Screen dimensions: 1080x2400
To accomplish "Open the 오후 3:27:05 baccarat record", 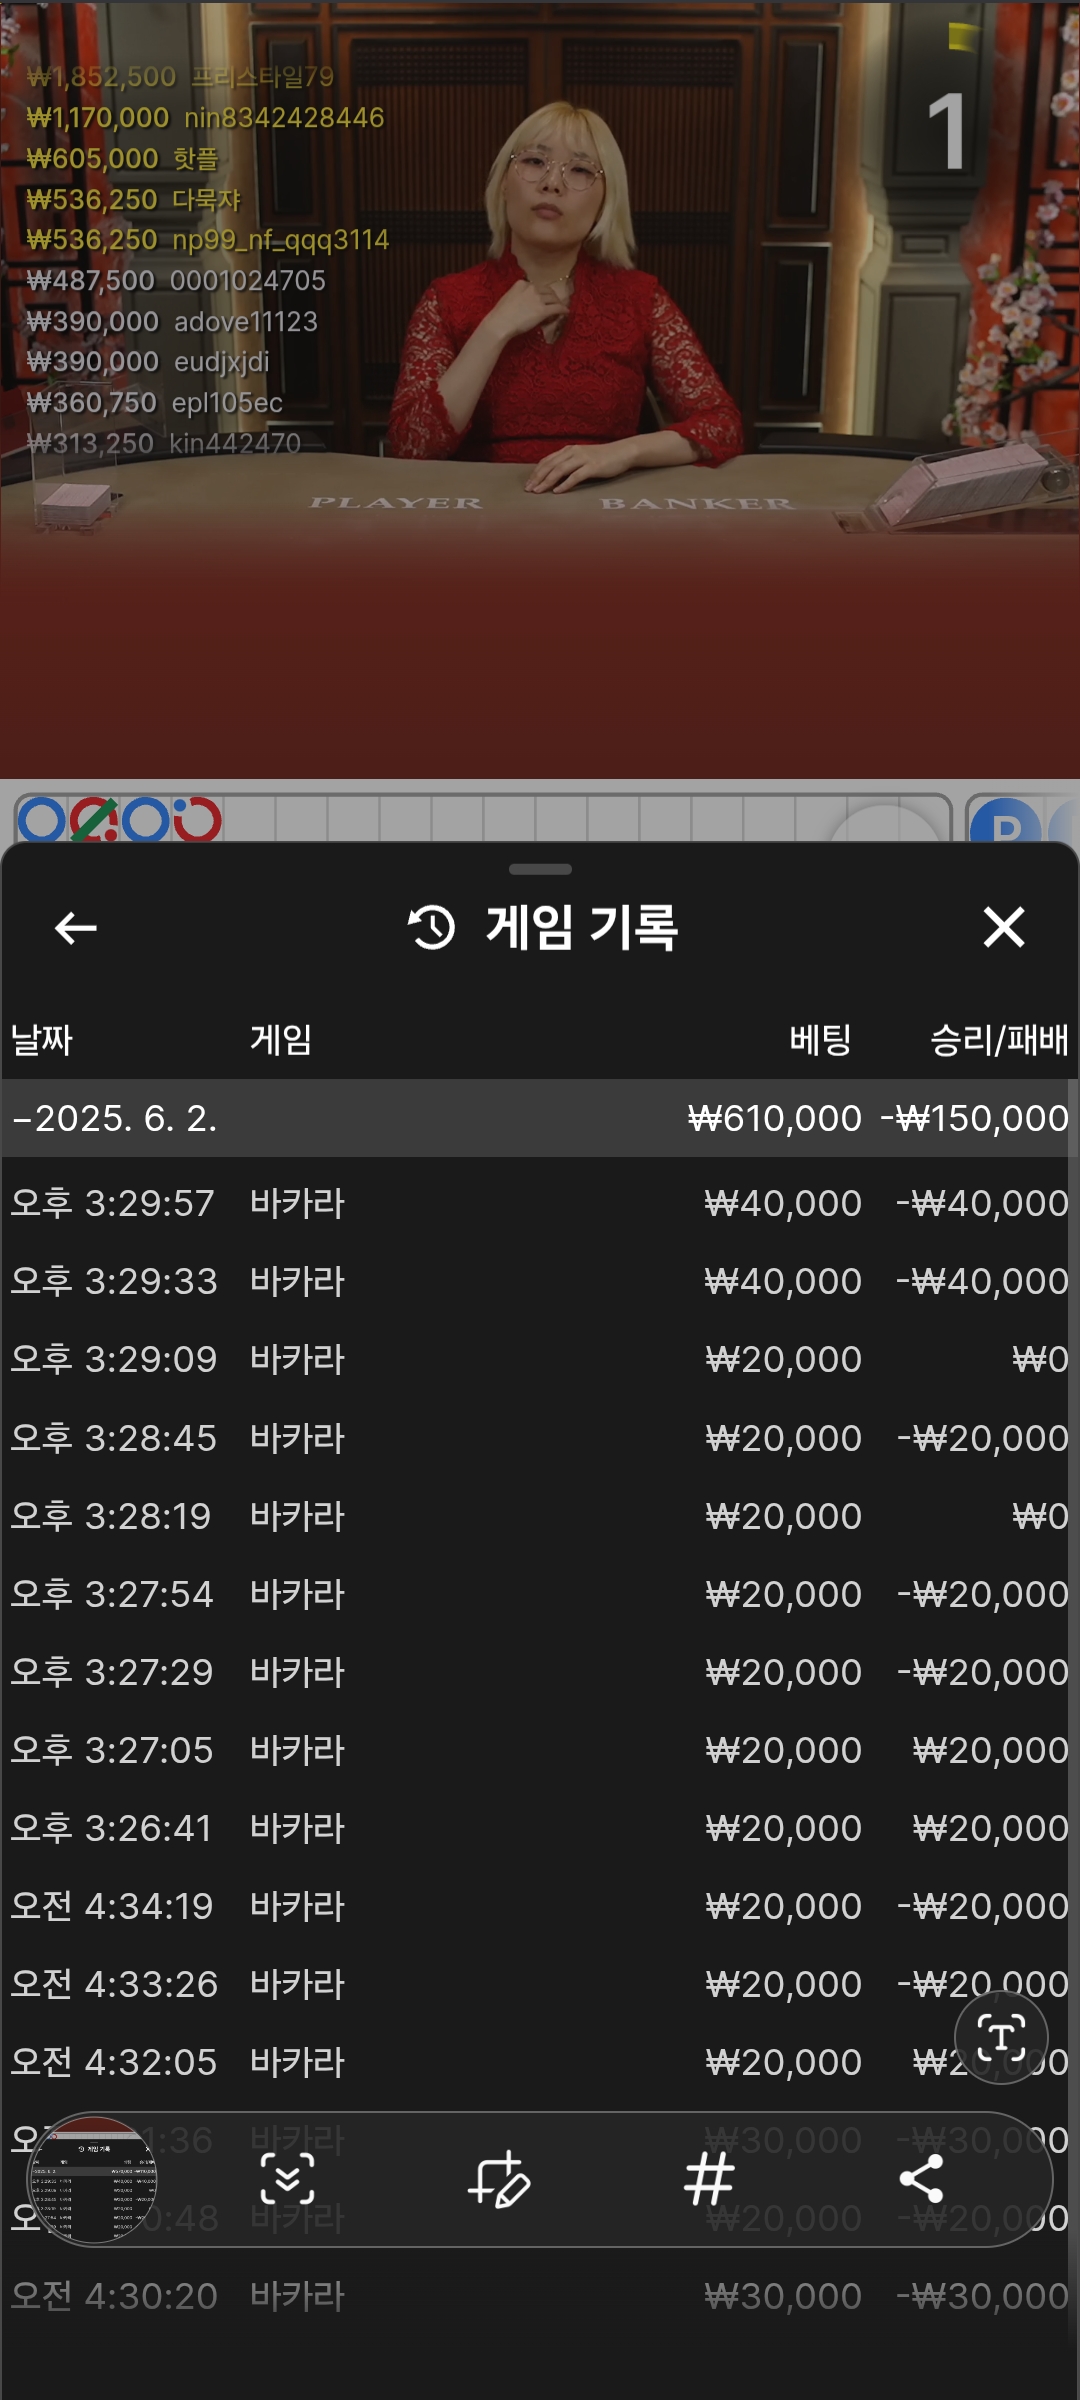I will click(540, 1750).
